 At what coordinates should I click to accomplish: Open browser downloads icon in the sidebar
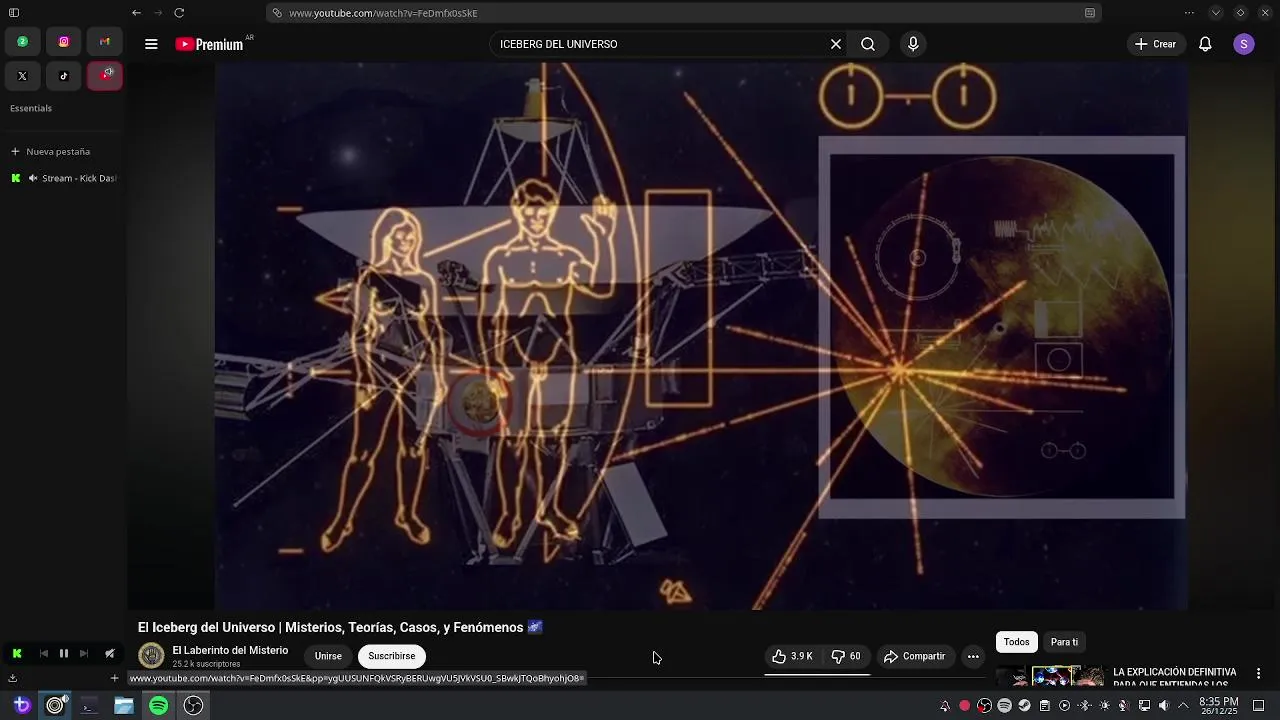click(12, 678)
